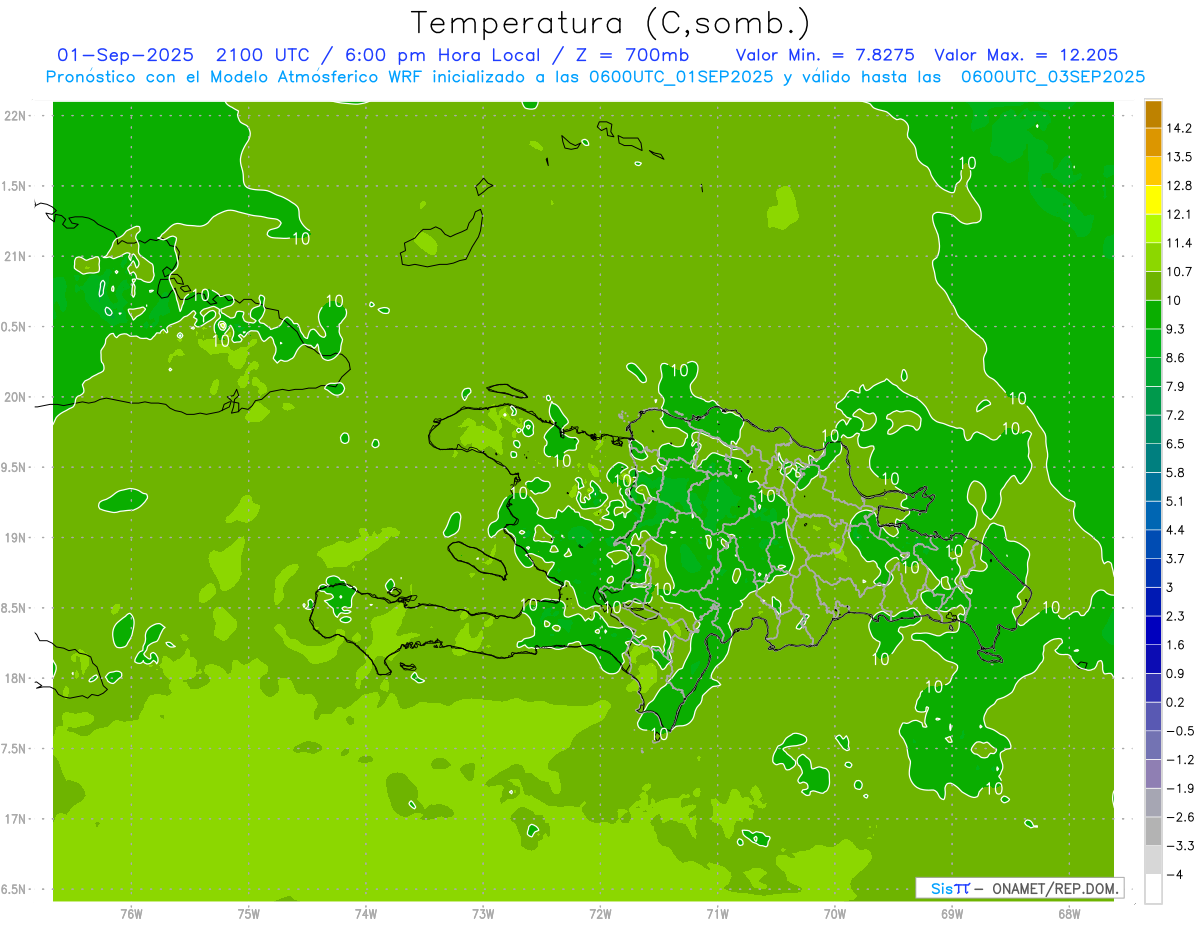Click "0600UTC_03SEP2025" valid-until time text
This screenshot has height=927, width=1200.
click(x=1053, y=76)
